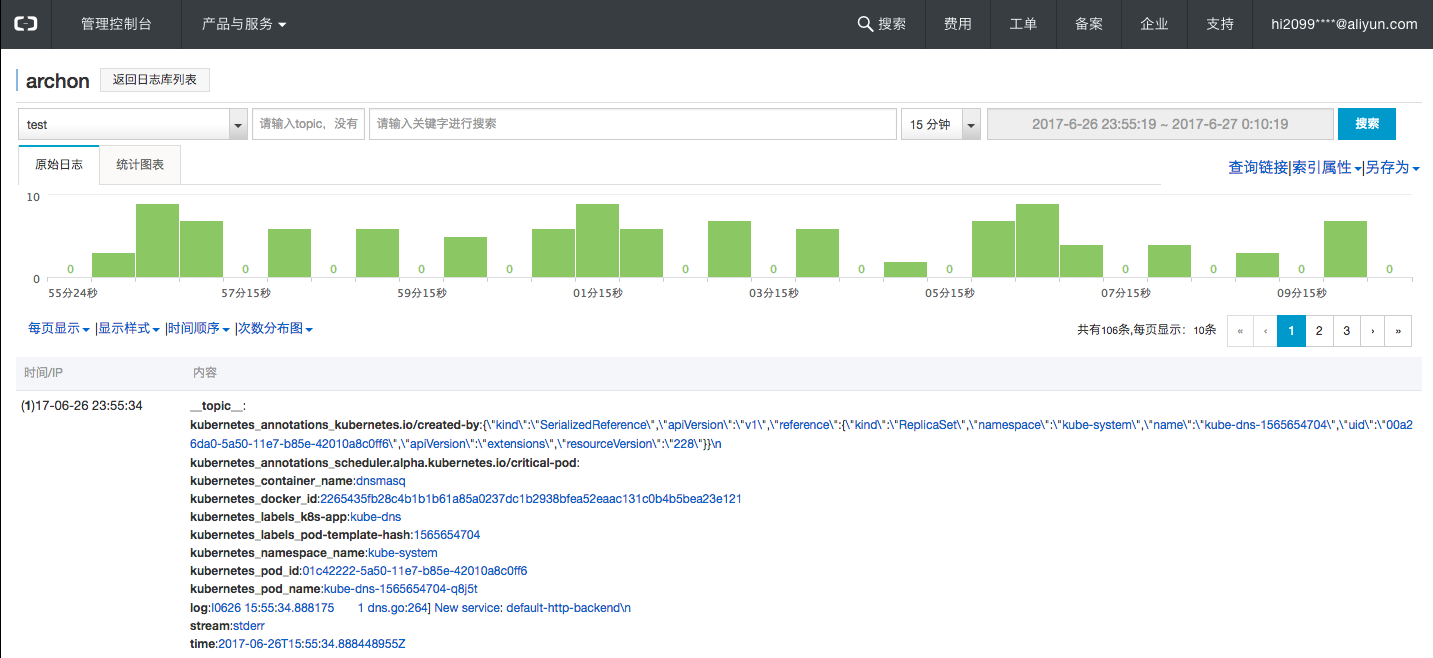Open the 查询链接 link
The image size is (1433, 658).
[1257, 168]
